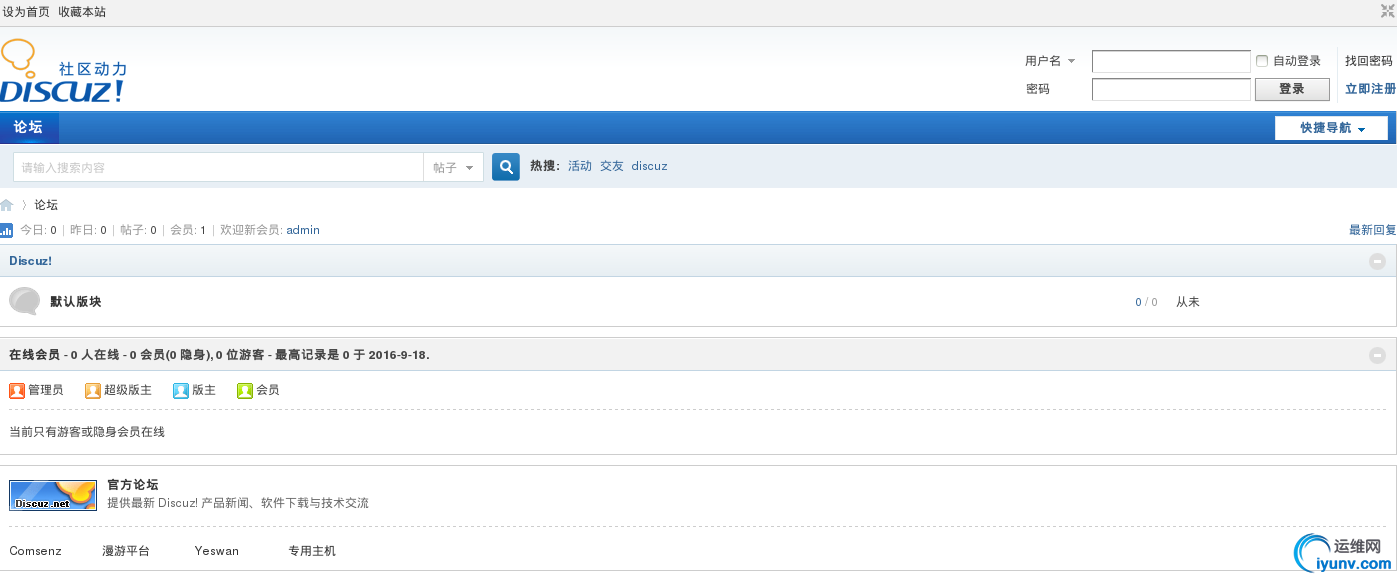Click the 论坛 breadcrumb link
Image resolution: width=1397 pixels, height=580 pixels.
[x=46, y=205]
